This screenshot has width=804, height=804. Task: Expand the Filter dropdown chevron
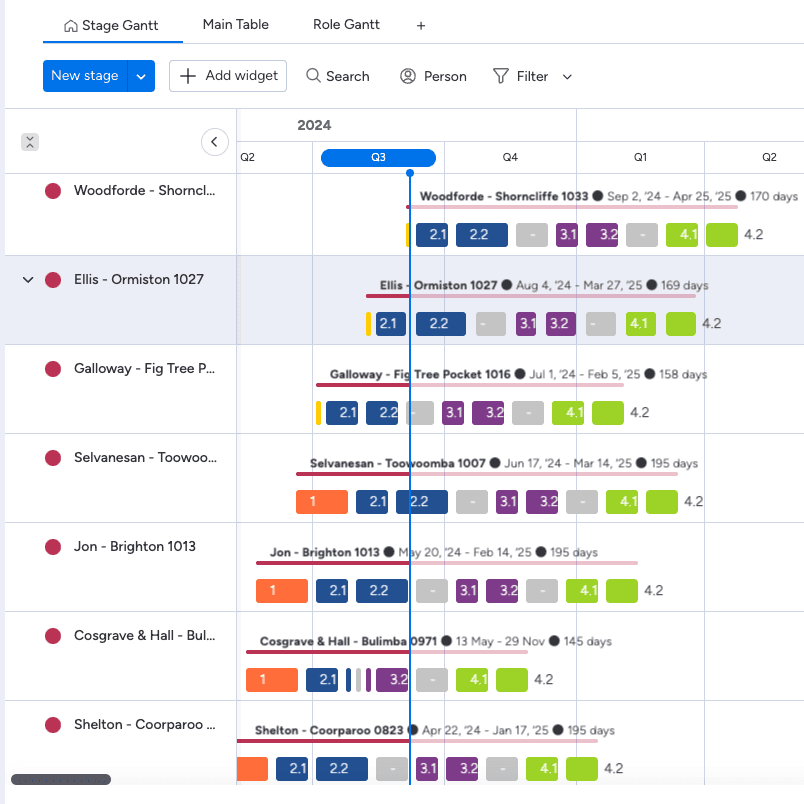coord(566,75)
